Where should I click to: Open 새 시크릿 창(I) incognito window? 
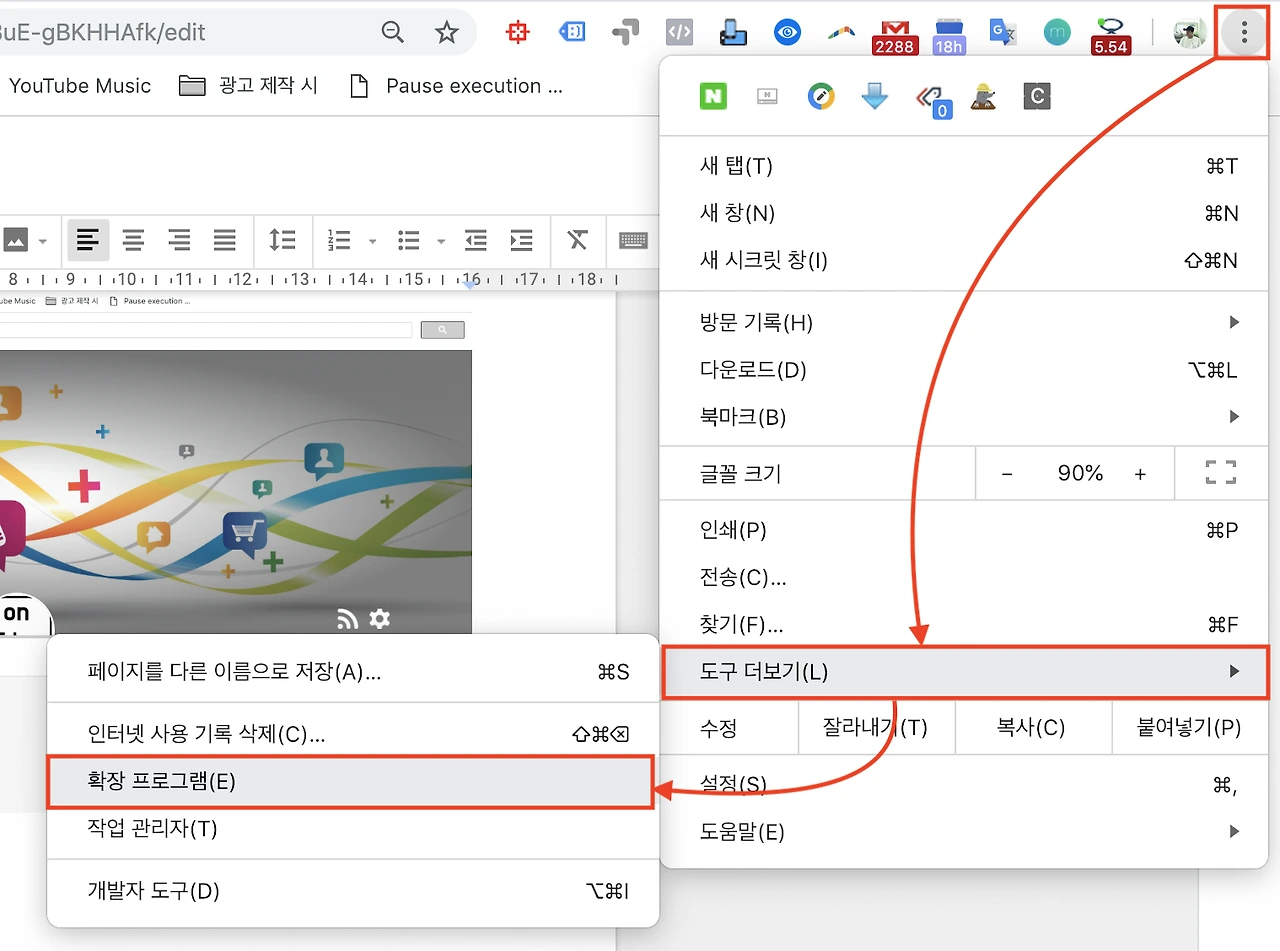pos(964,260)
